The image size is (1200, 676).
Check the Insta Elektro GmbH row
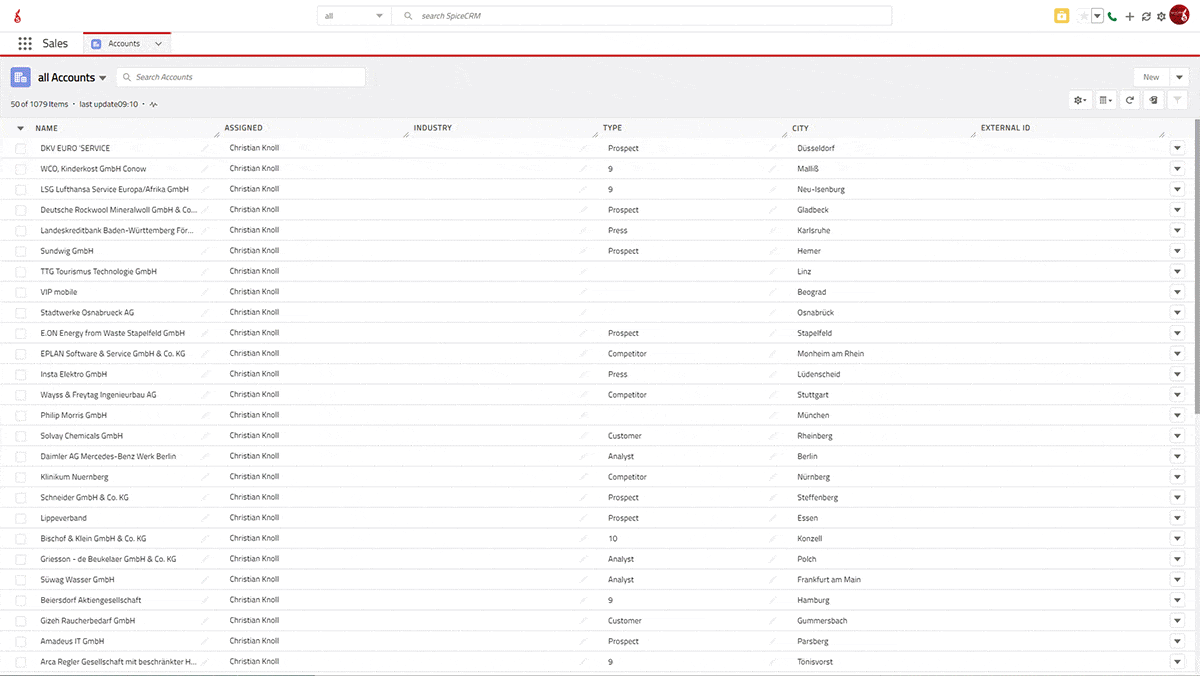click(x=20, y=374)
